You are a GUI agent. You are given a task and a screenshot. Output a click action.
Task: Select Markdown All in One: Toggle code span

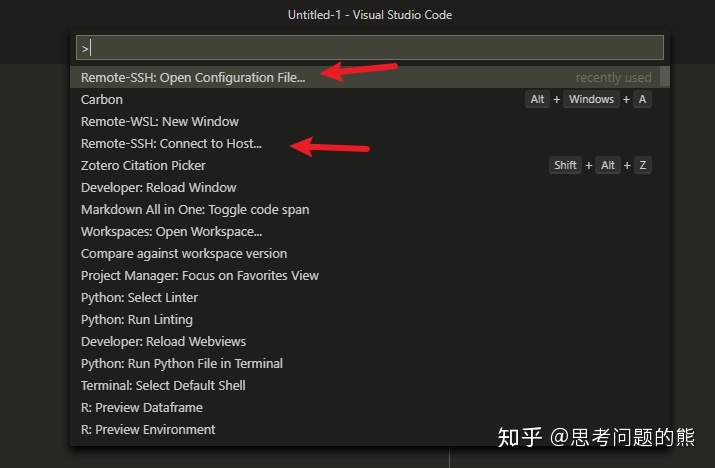pyautogui.click(x=370, y=209)
